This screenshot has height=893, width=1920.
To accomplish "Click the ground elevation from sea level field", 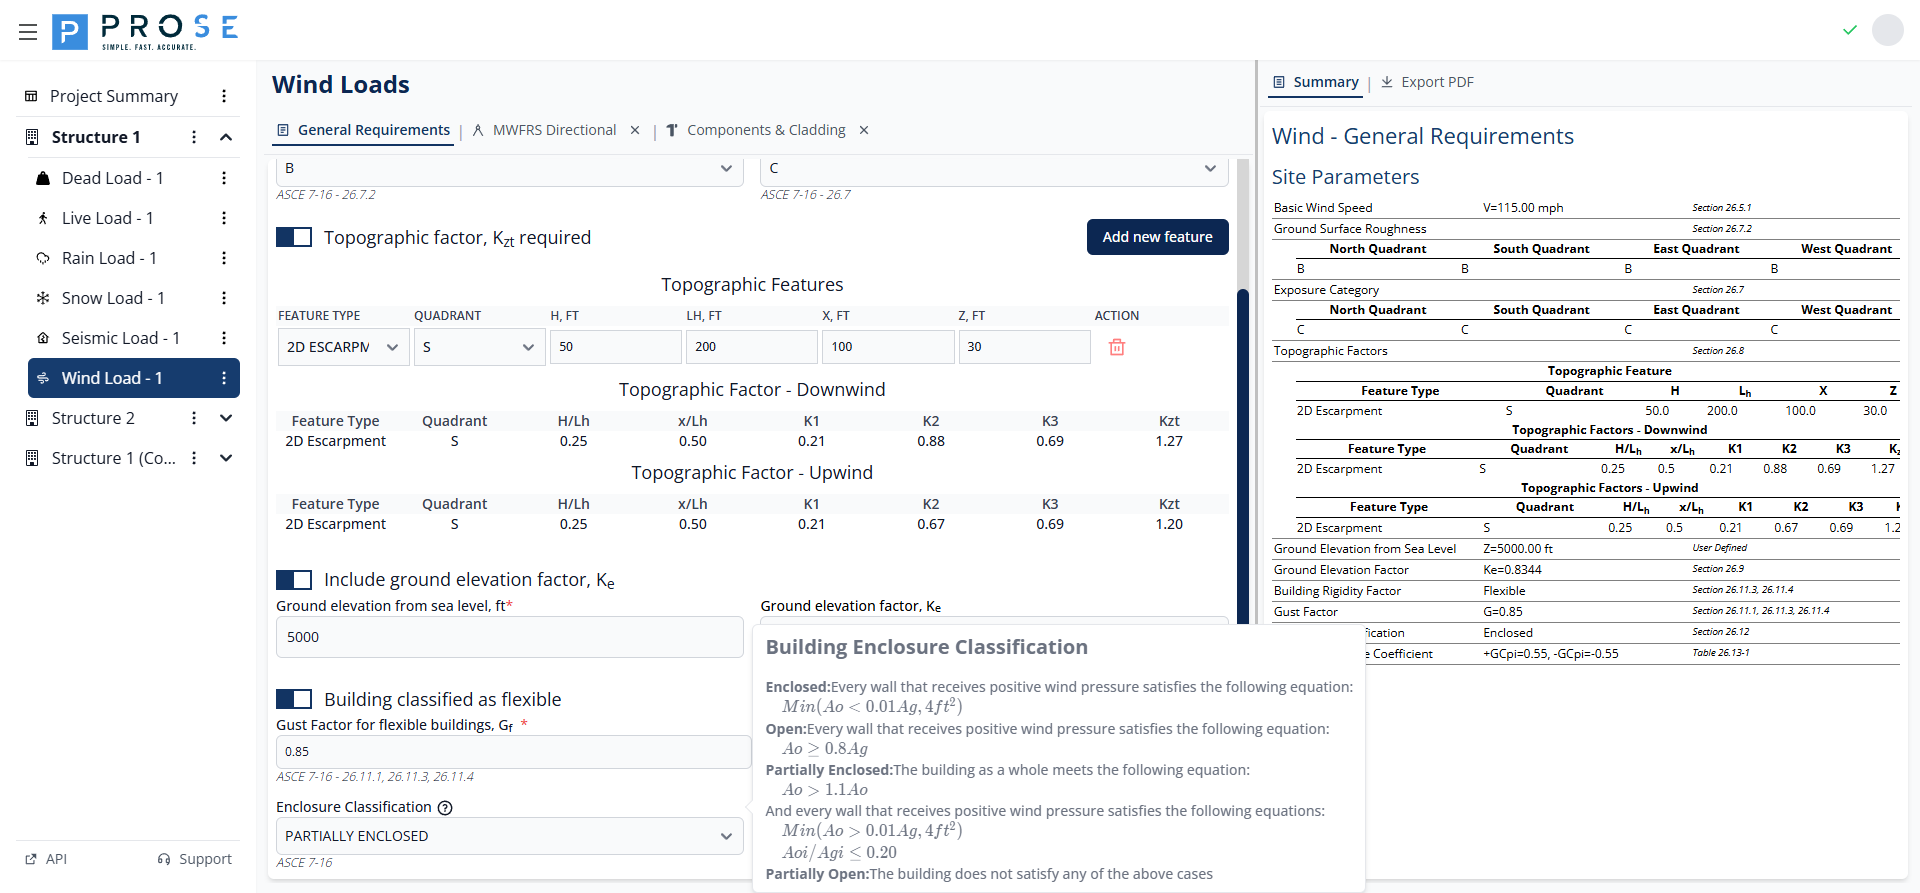I will point(509,637).
